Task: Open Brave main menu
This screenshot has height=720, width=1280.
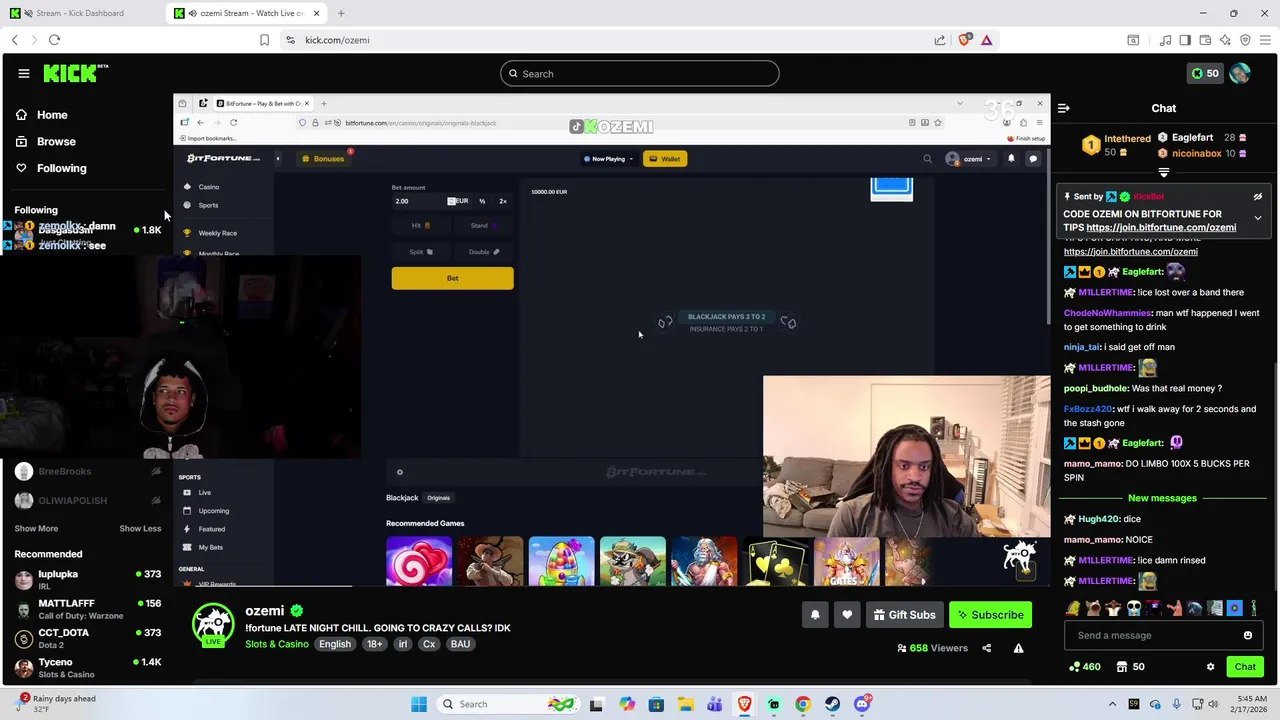Action: tap(1265, 40)
